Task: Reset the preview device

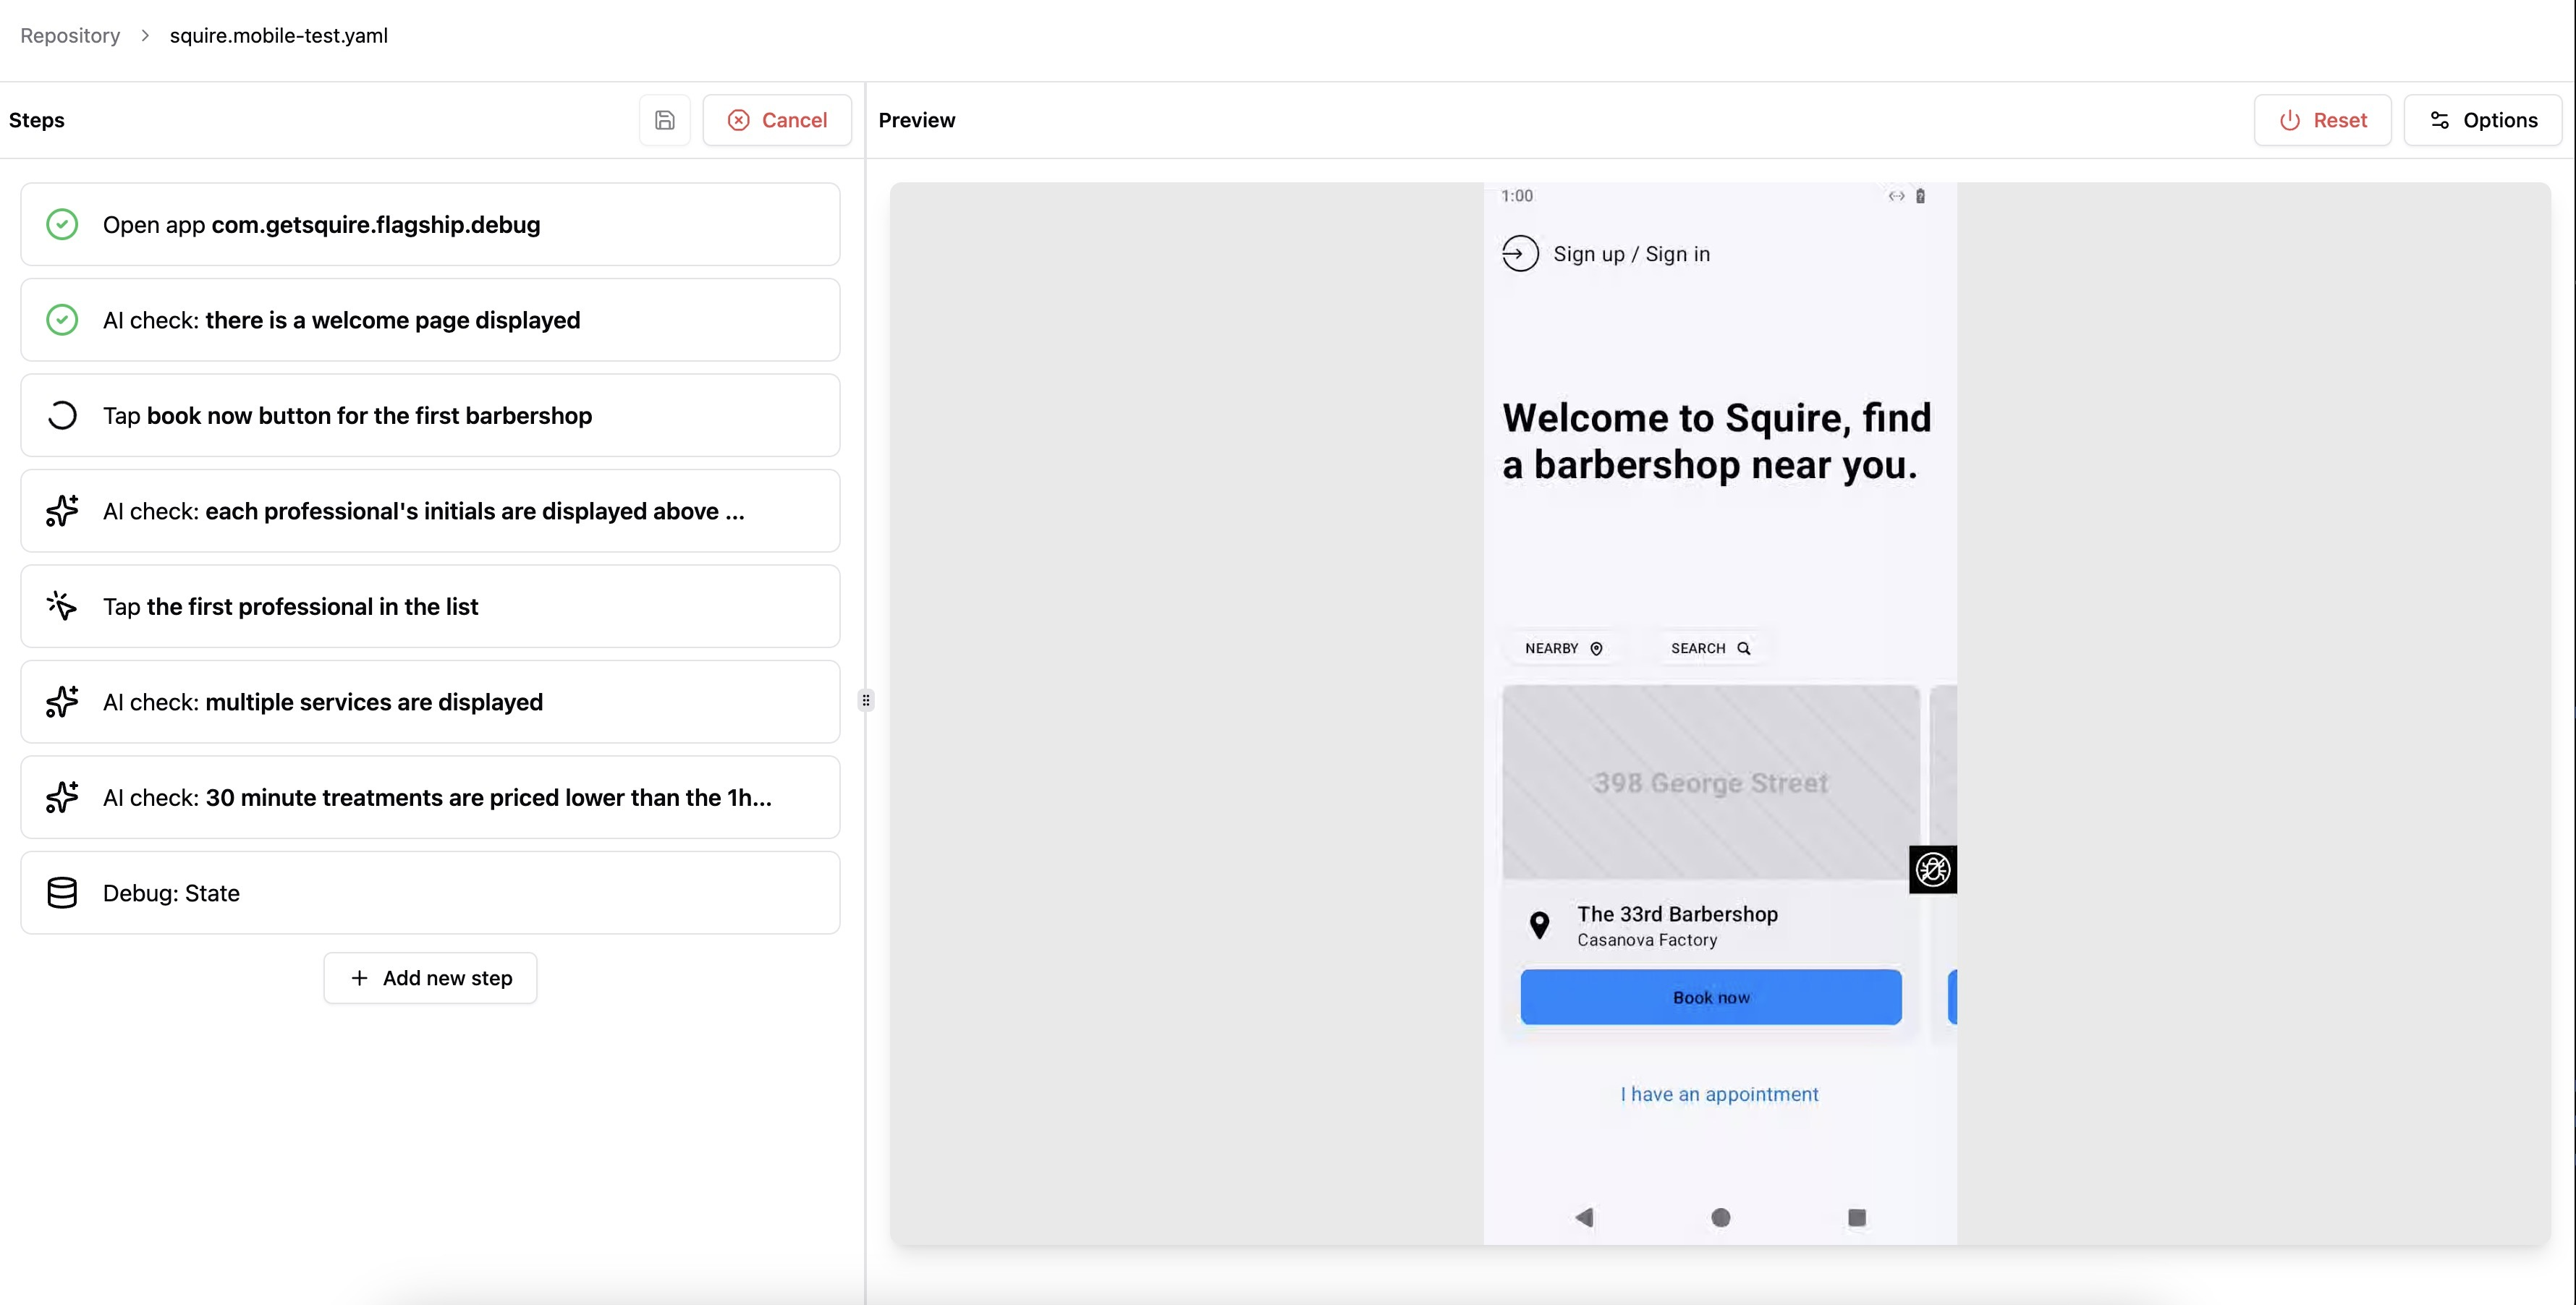Action: point(2322,120)
